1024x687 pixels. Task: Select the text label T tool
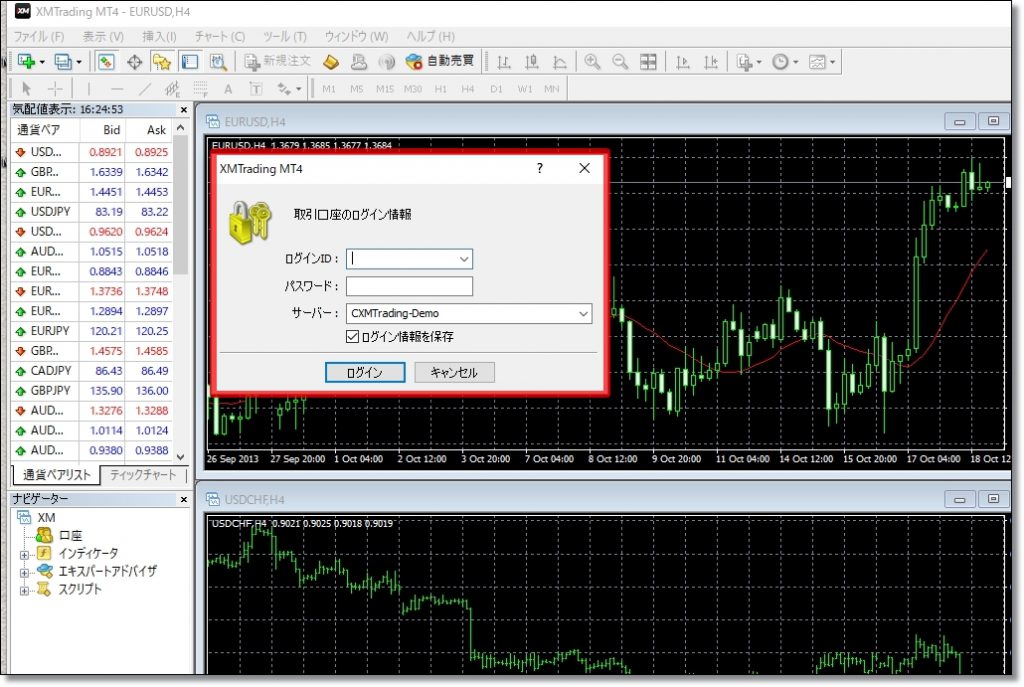(x=255, y=89)
